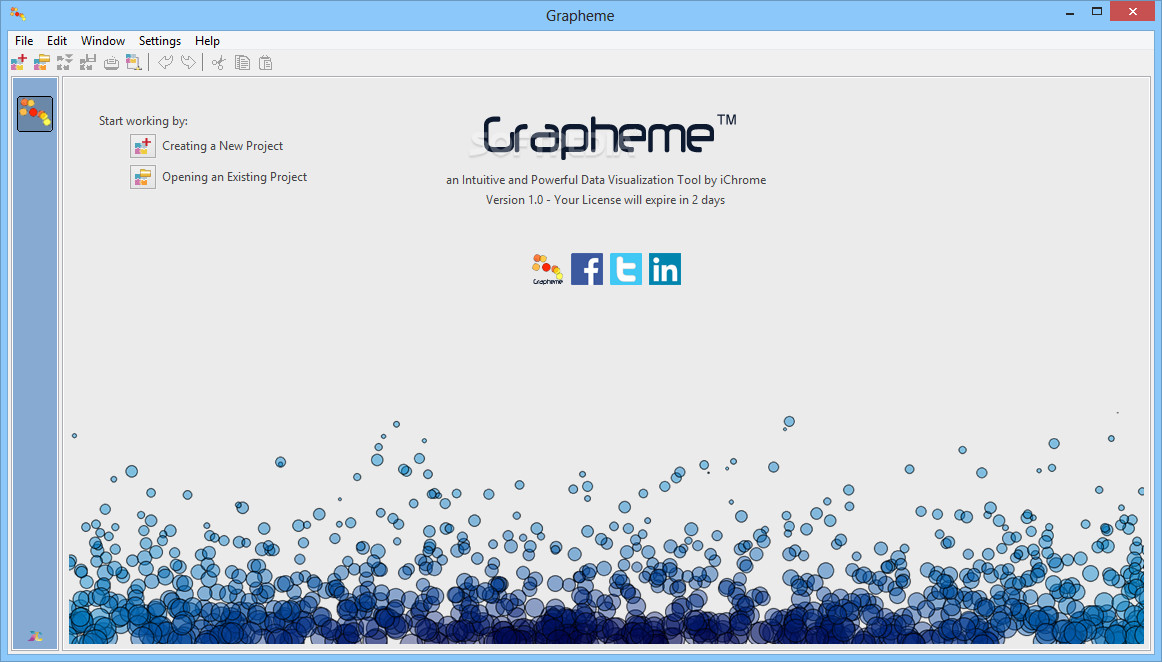
Task: Click the large Grapheme logo title
Action: [x=608, y=136]
